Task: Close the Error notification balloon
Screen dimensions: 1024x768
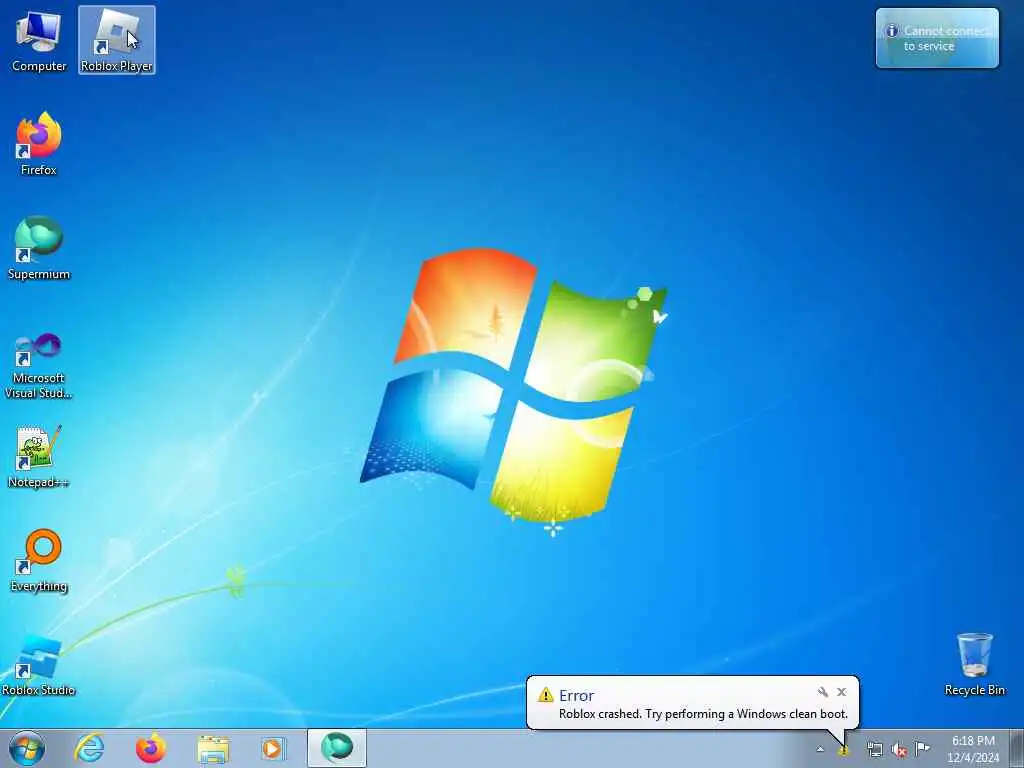Action: 842,692
